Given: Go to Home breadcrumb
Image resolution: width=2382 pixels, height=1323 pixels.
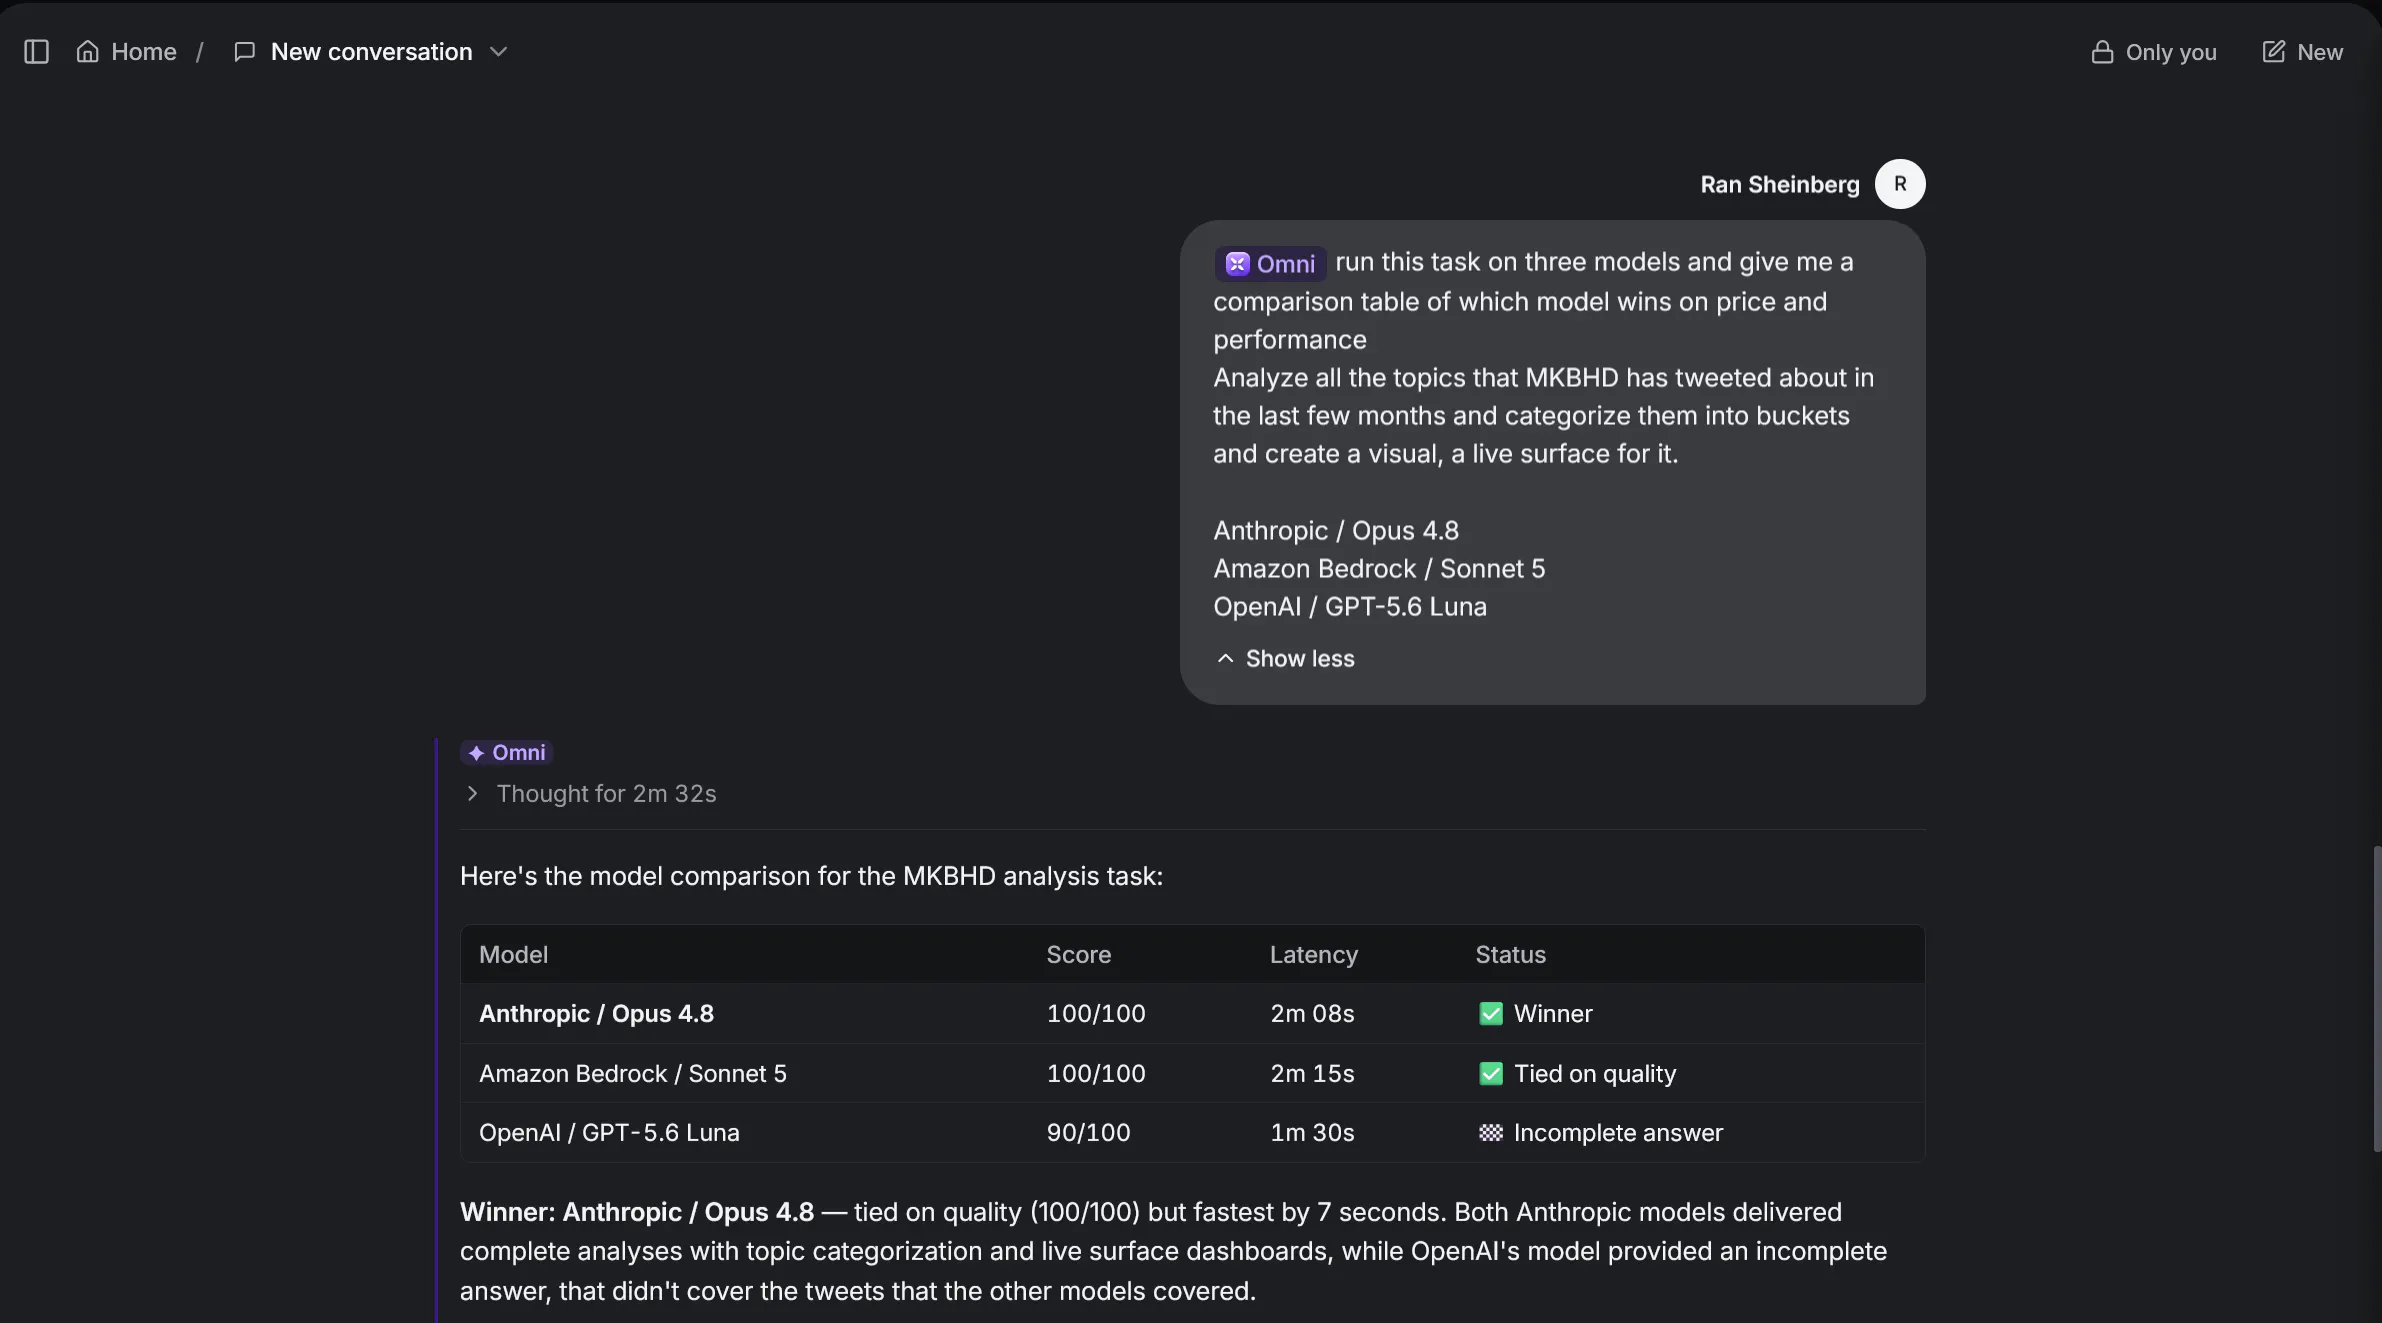Looking at the screenshot, I should [x=143, y=52].
